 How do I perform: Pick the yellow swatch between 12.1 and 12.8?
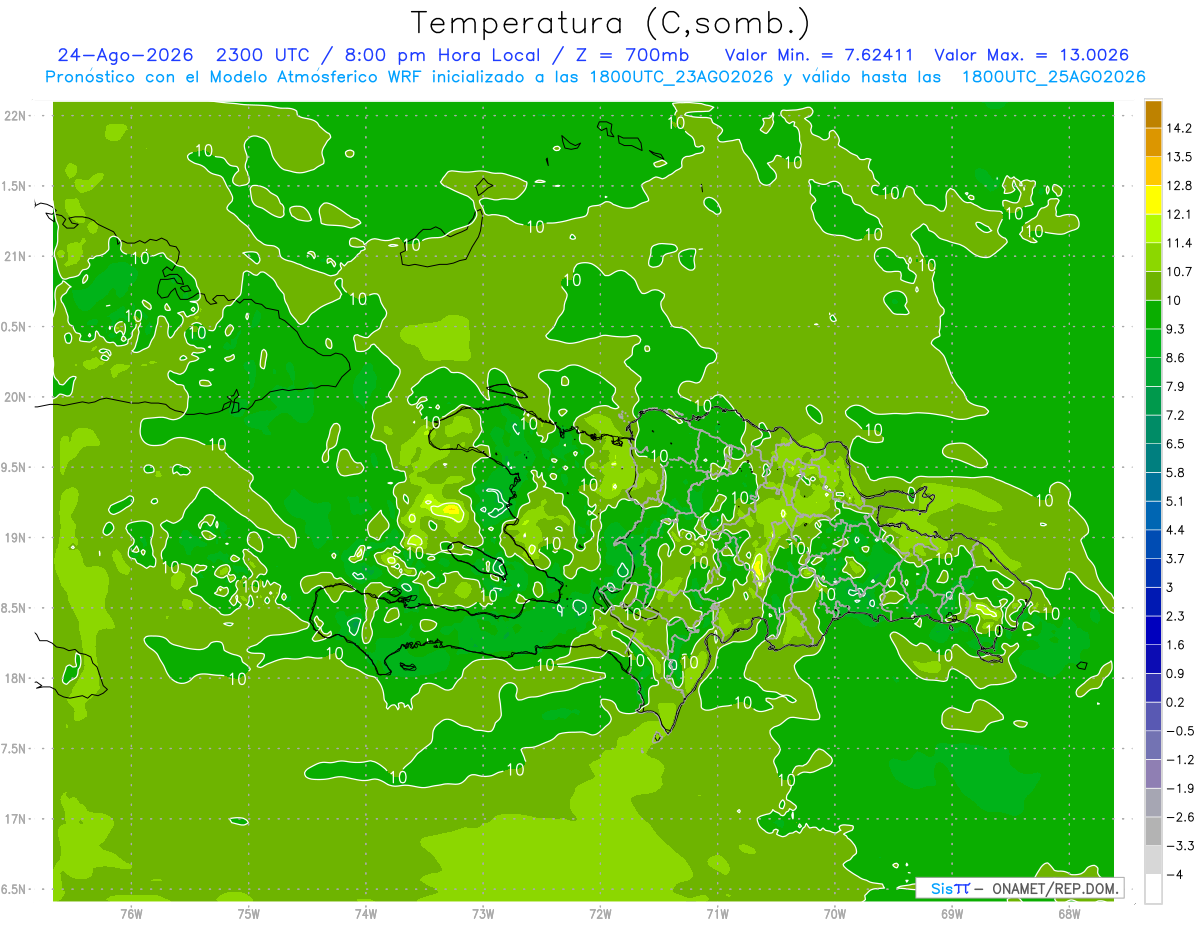click(1153, 200)
